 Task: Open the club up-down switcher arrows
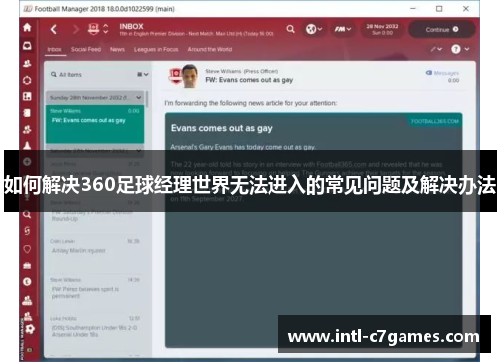[106, 29]
